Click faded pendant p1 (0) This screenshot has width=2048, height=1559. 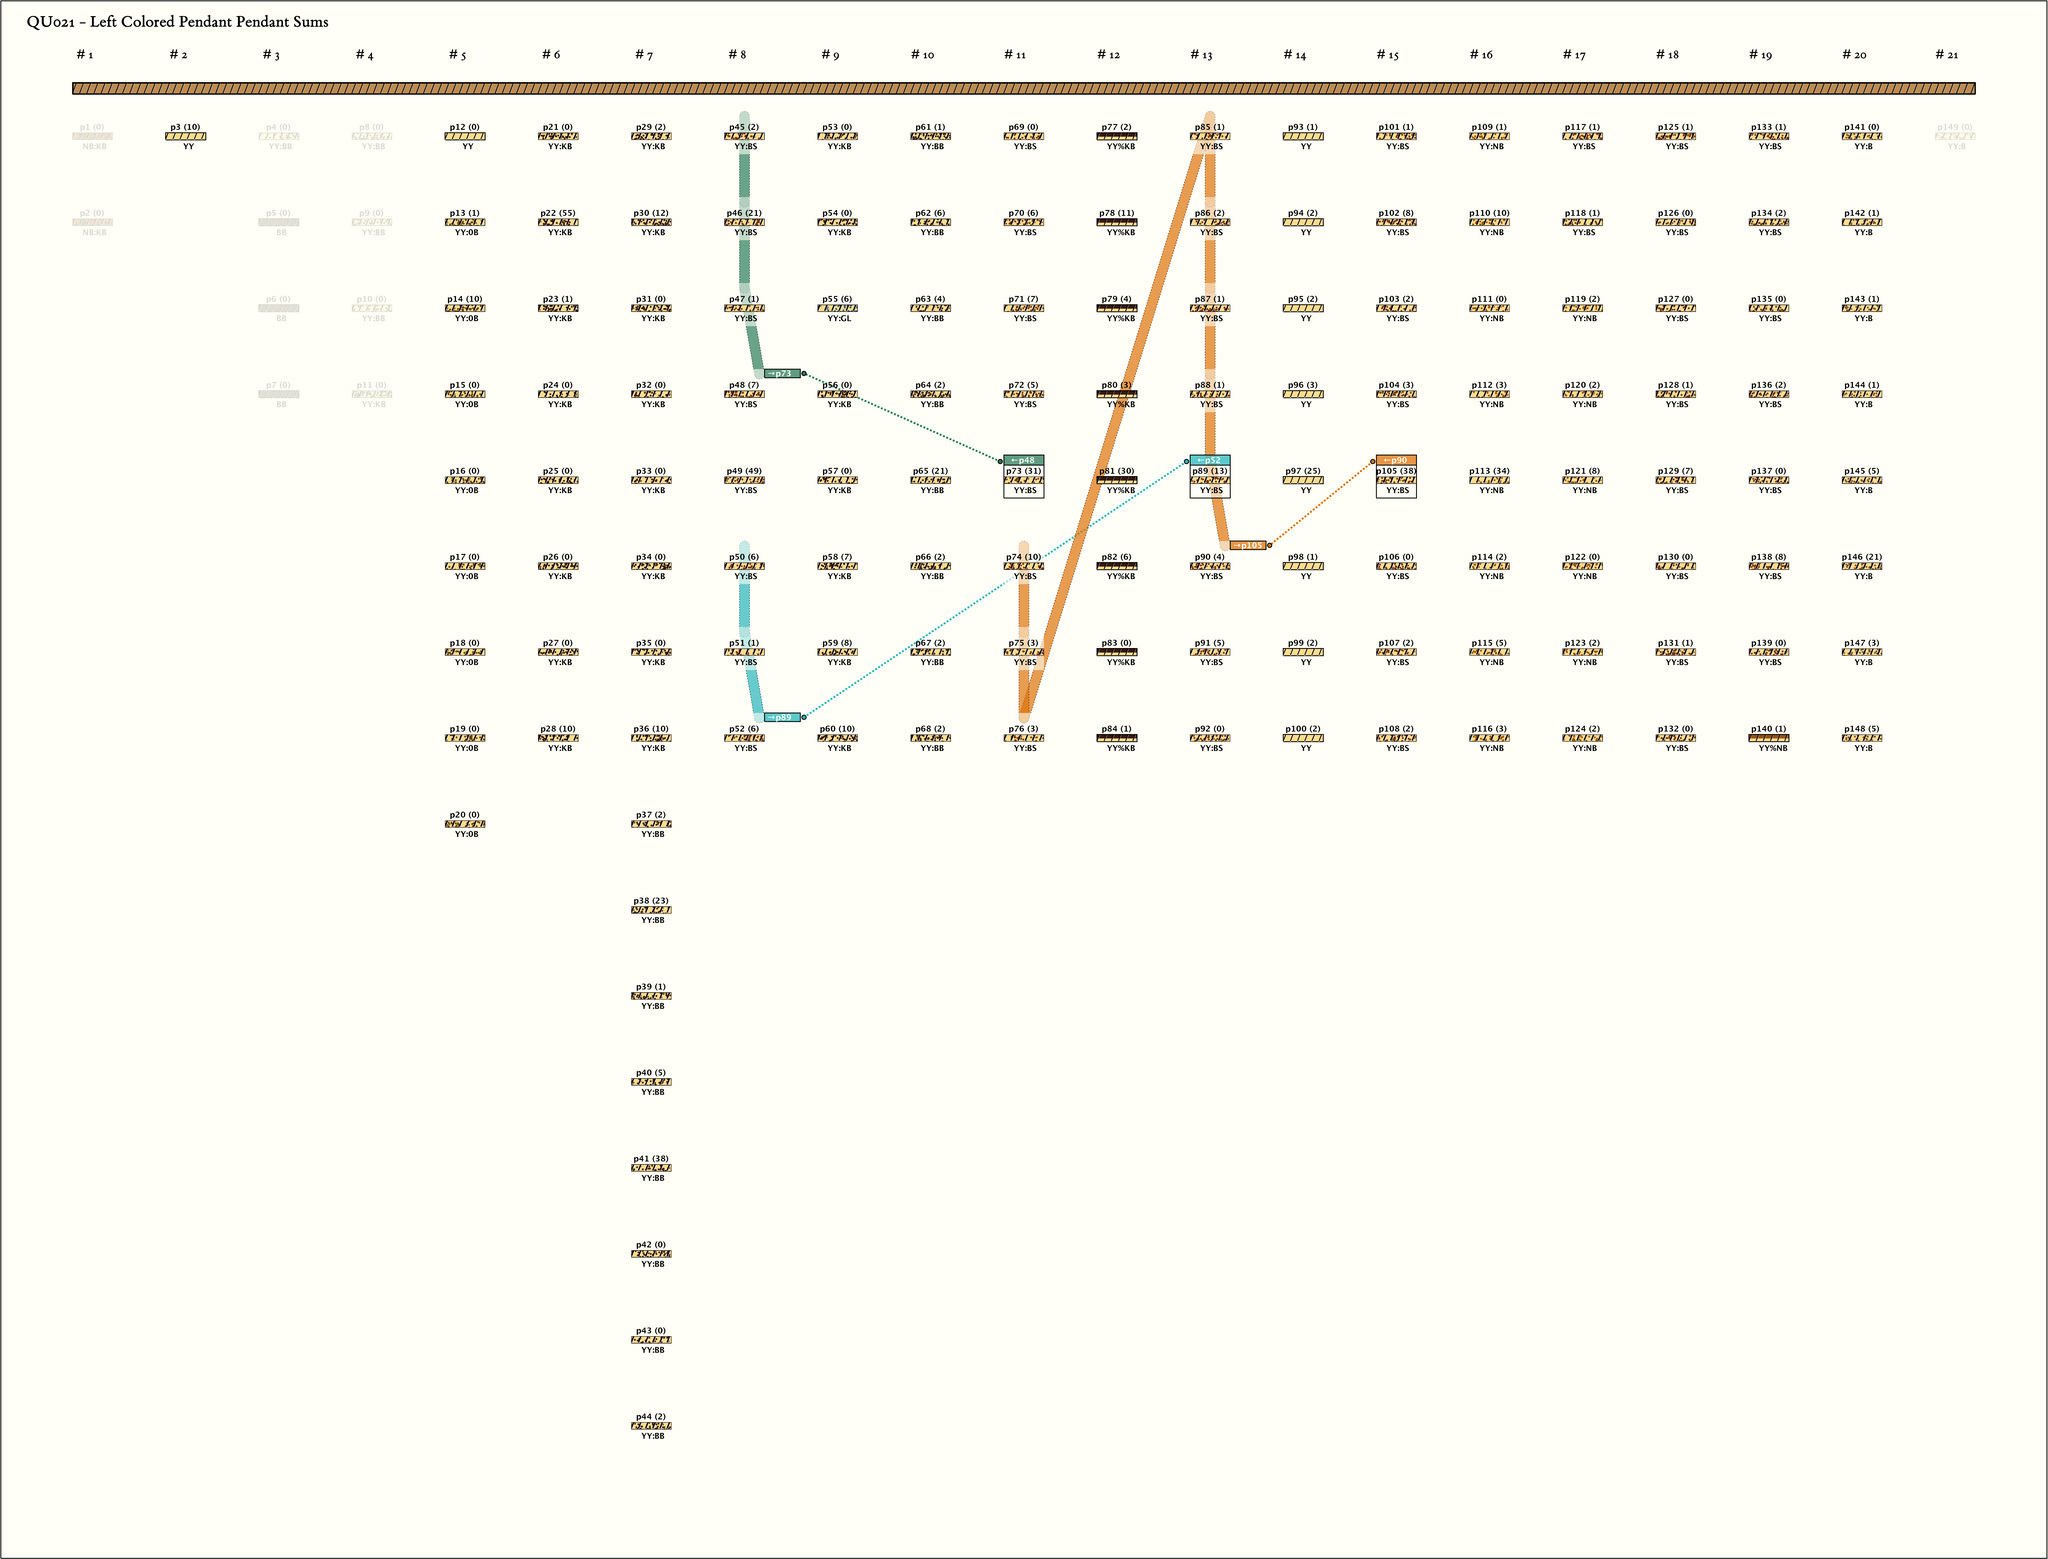[x=92, y=136]
